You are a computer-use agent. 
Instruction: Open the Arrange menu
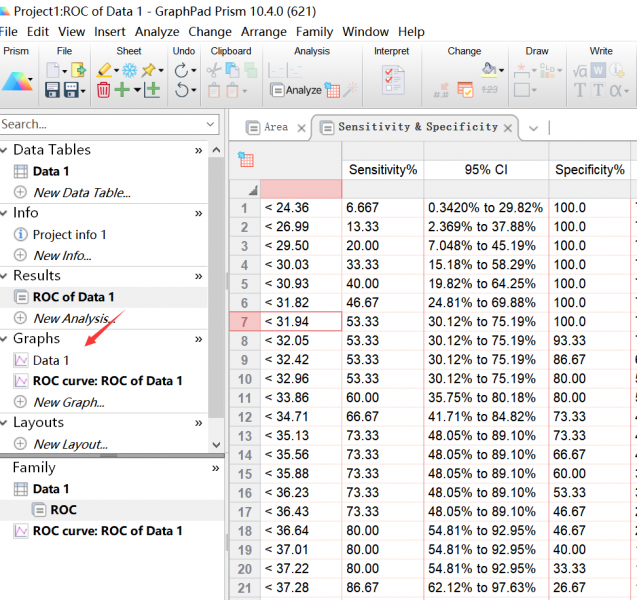(264, 32)
